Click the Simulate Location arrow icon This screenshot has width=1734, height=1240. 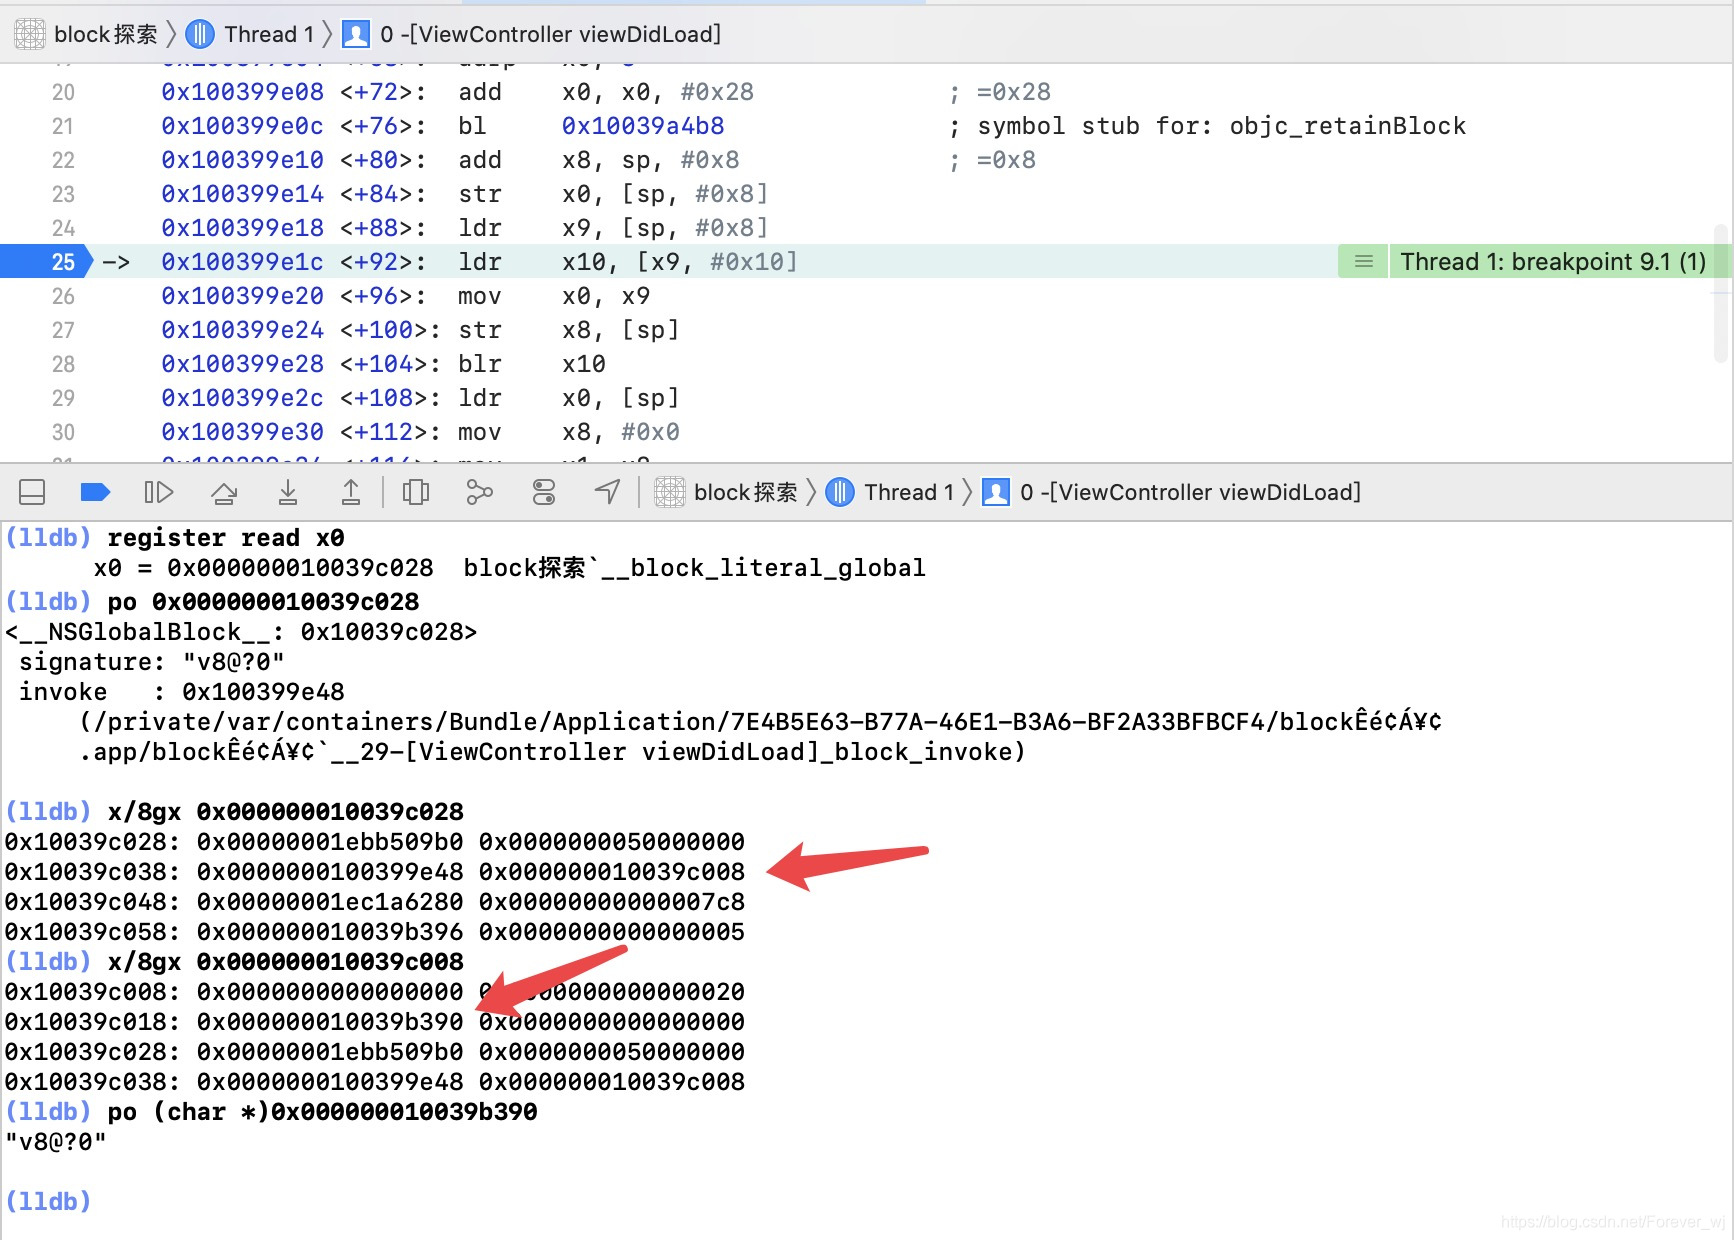pyautogui.click(x=608, y=491)
